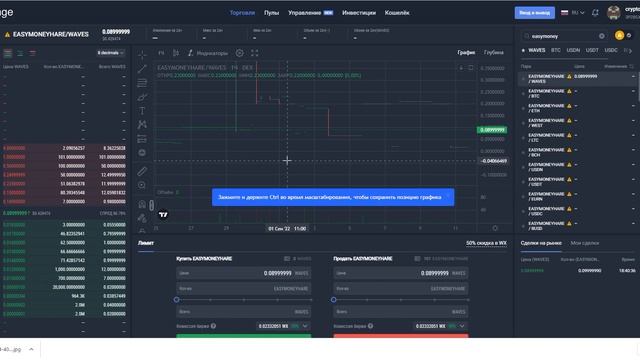Open the Indicators menu

[x=208, y=53]
